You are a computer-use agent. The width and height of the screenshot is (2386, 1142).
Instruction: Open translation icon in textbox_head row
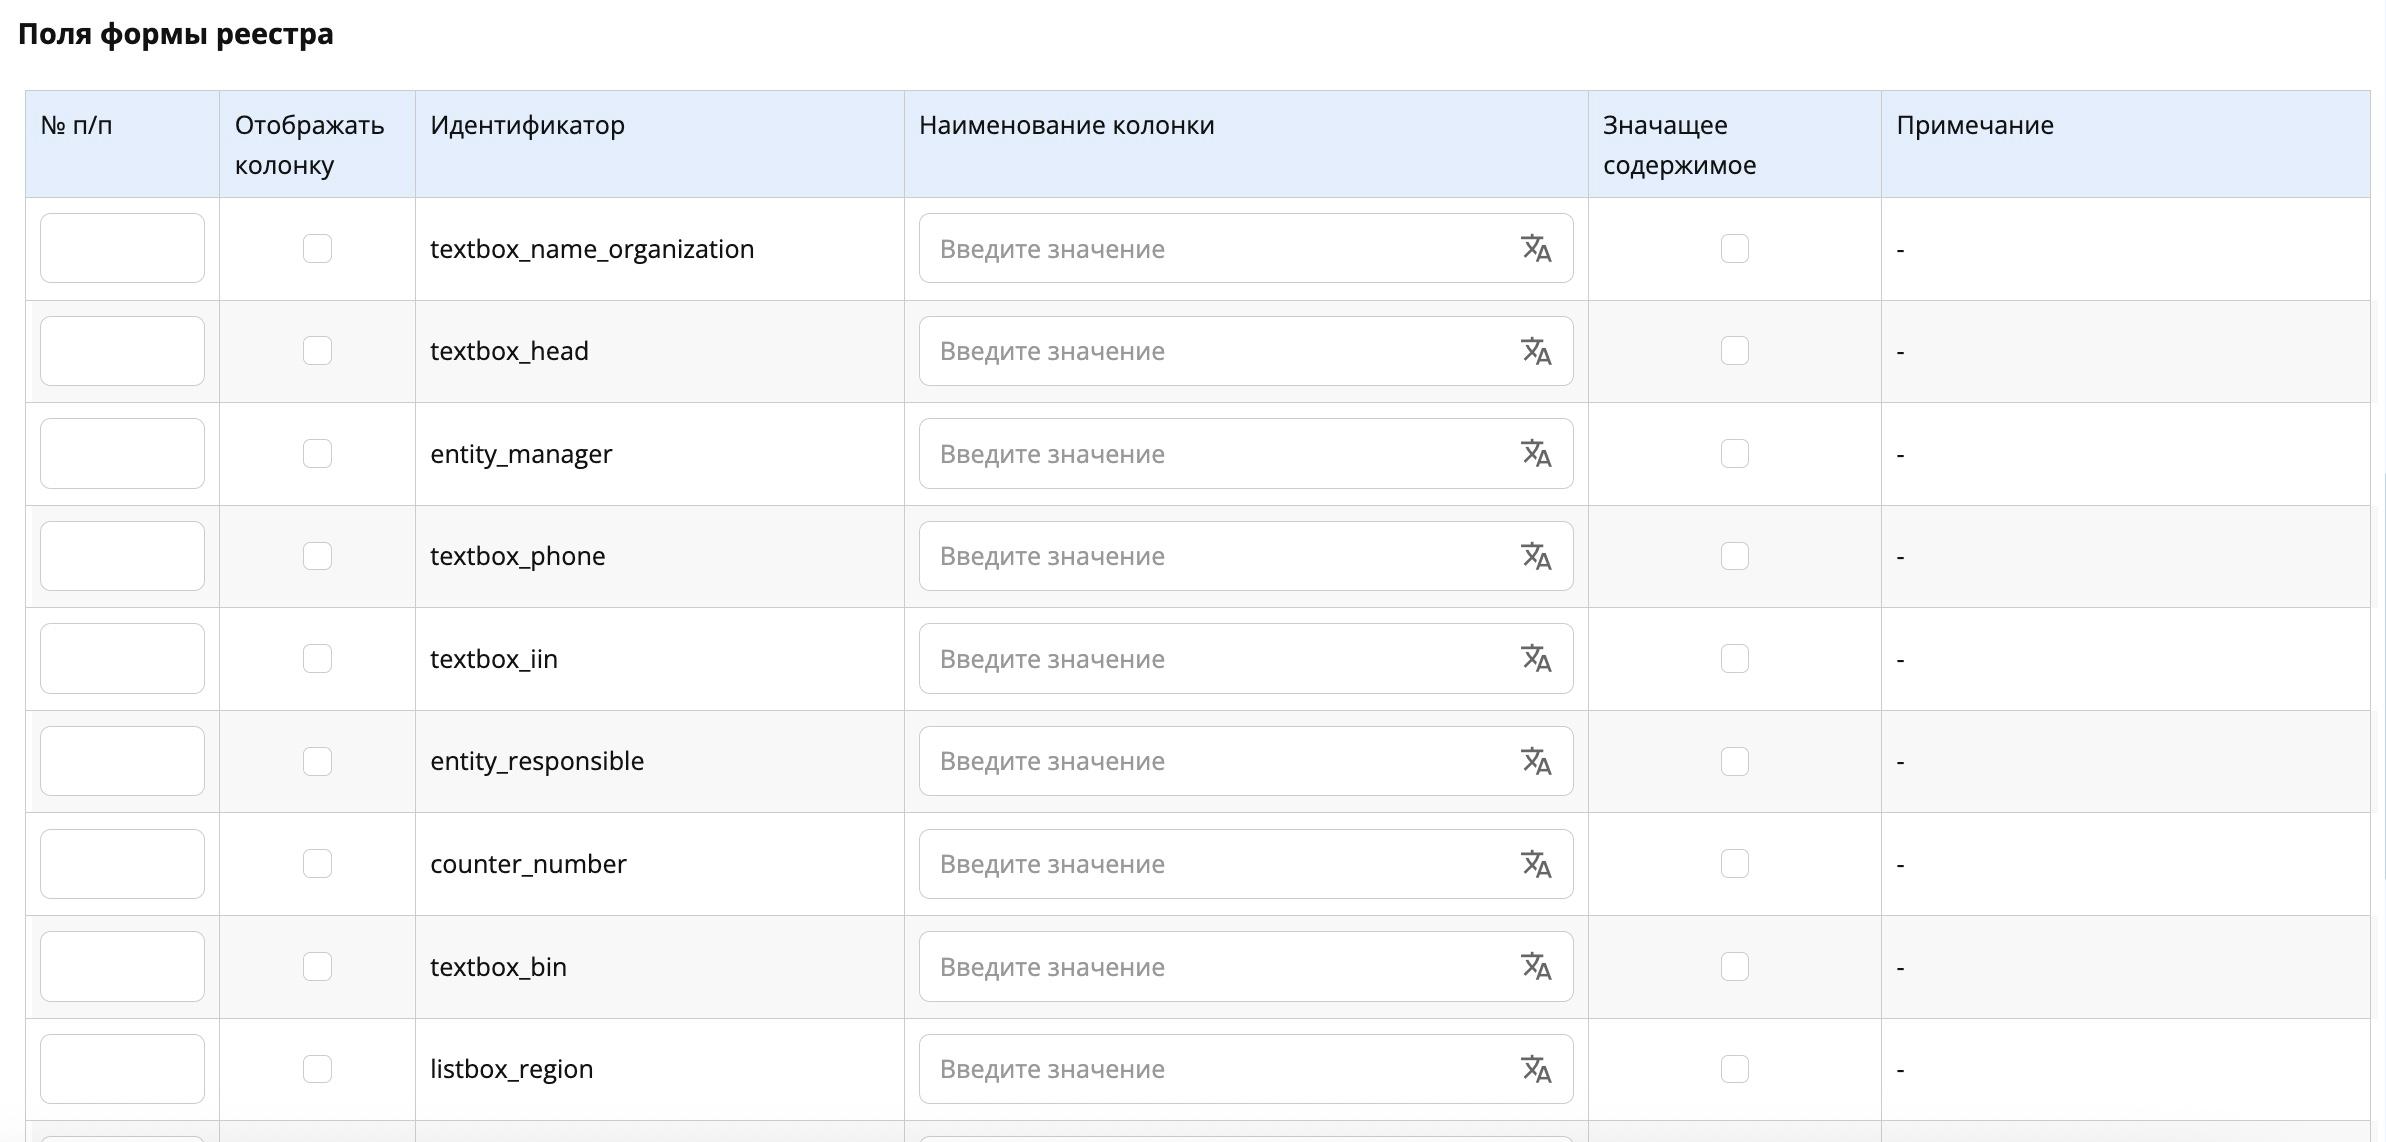1536,351
